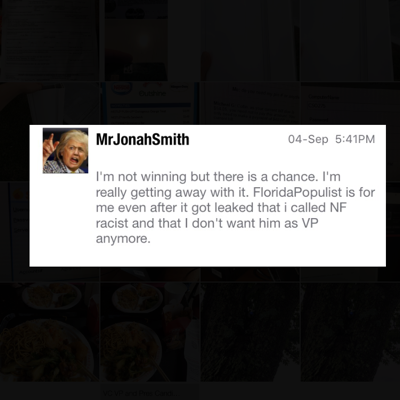
Task: Open the dimmed text document thumbnail behind timestamp
Action: (250, 103)
